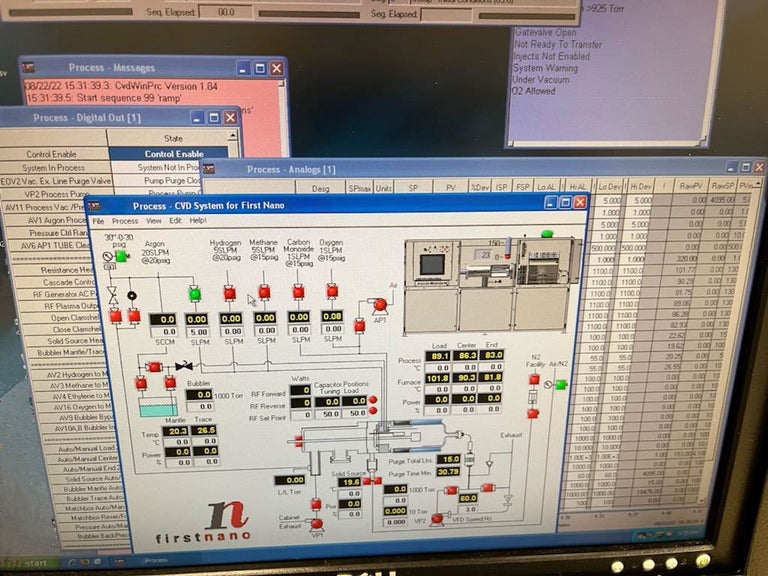Click the horizontal red bubbler bypass valve
Viewport: 768px width, 576px height.
pyautogui.click(x=154, y=367)
